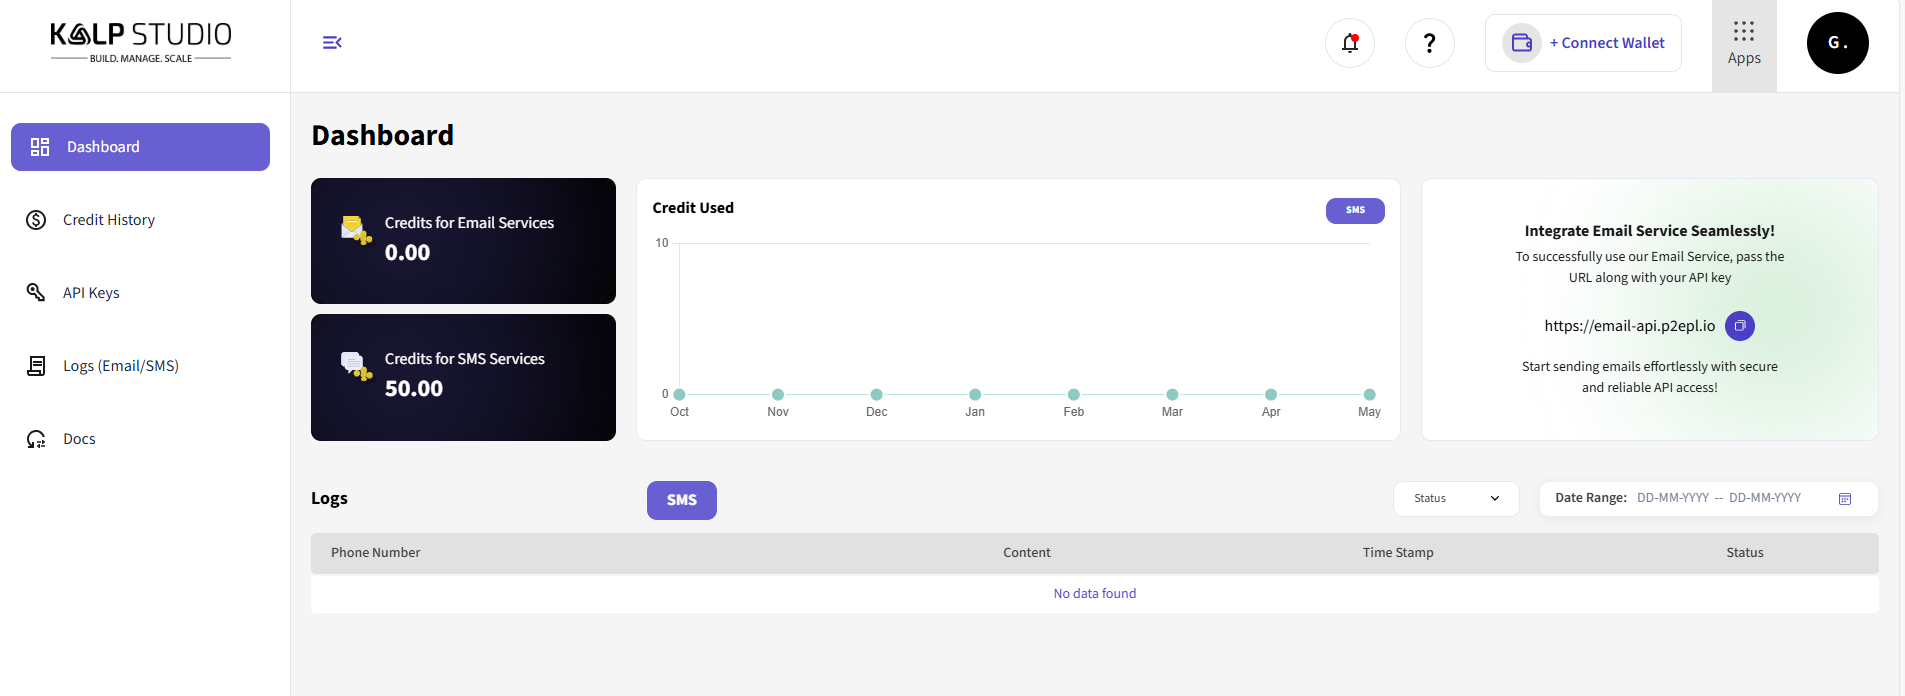1905x696 pixels.
Task: Open Logs (Email/SMS) in sidebar
Action: point(120,366)
